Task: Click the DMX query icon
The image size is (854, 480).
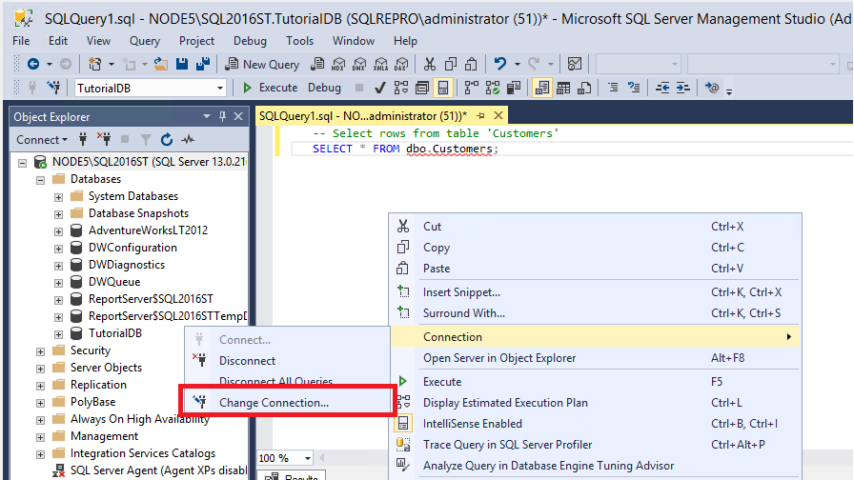Action: (359, 64)
